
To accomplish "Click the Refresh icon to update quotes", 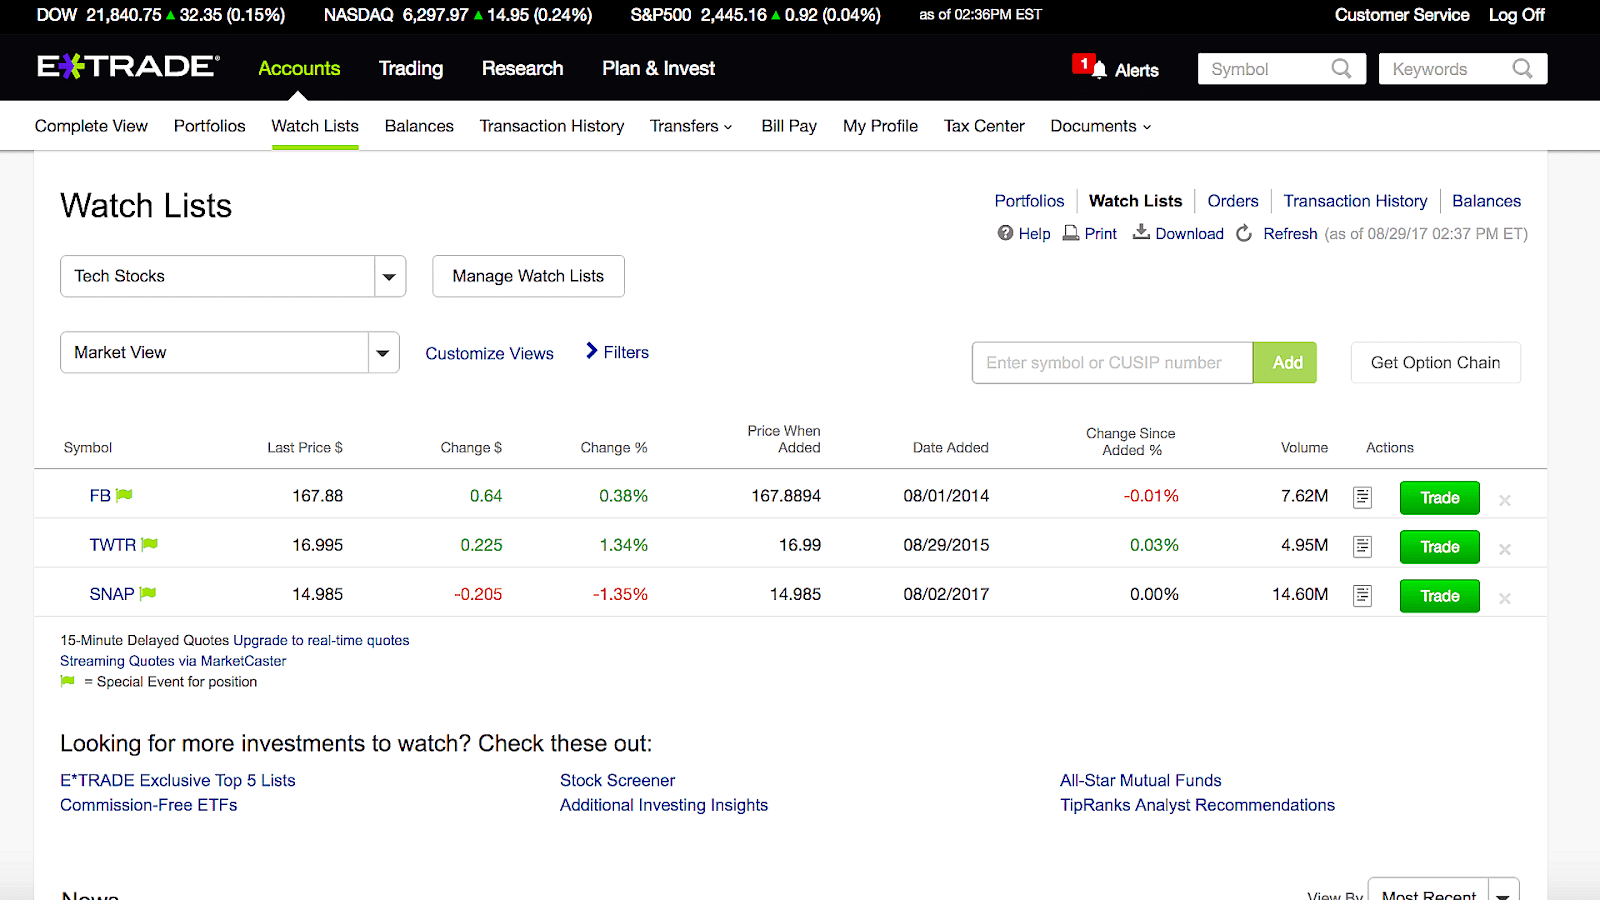I will click(x=1243, y=233).
